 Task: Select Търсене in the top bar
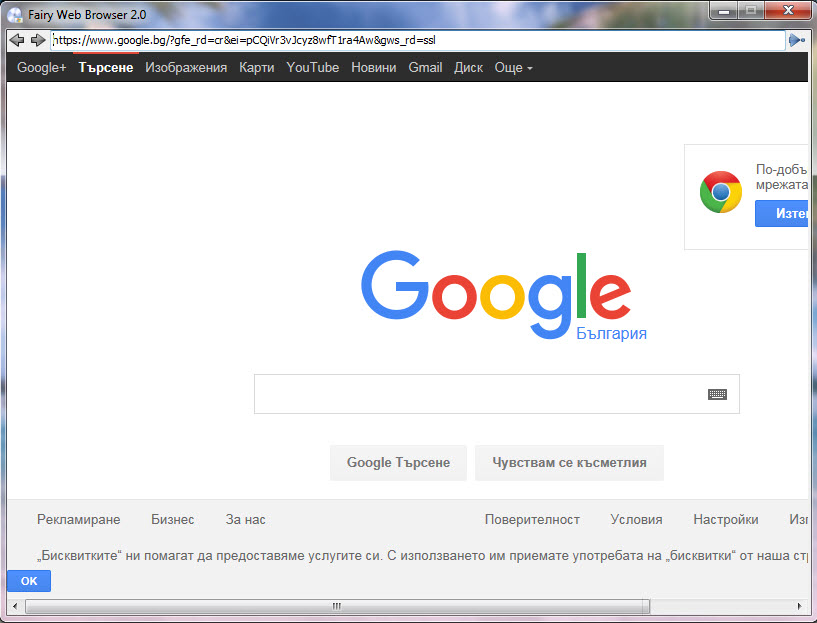[x=106, y=68]
